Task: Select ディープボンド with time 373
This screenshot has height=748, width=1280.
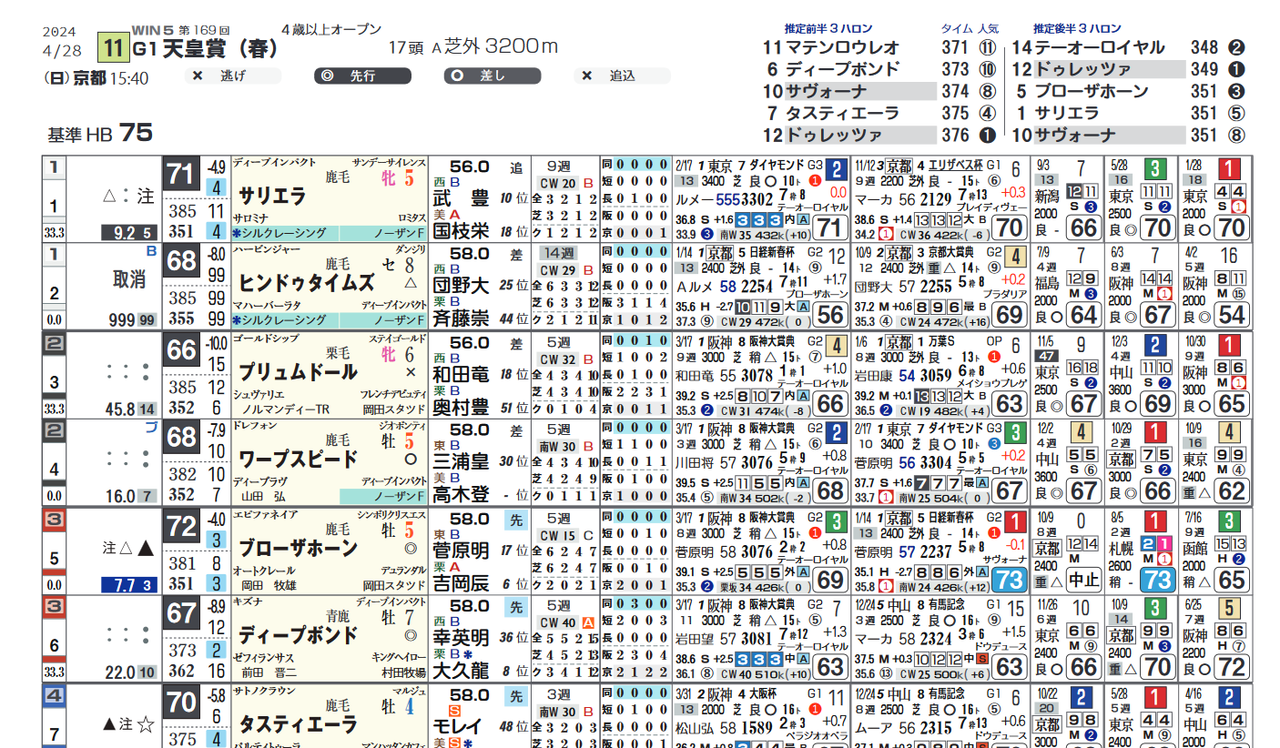Action: click(845, 69)
